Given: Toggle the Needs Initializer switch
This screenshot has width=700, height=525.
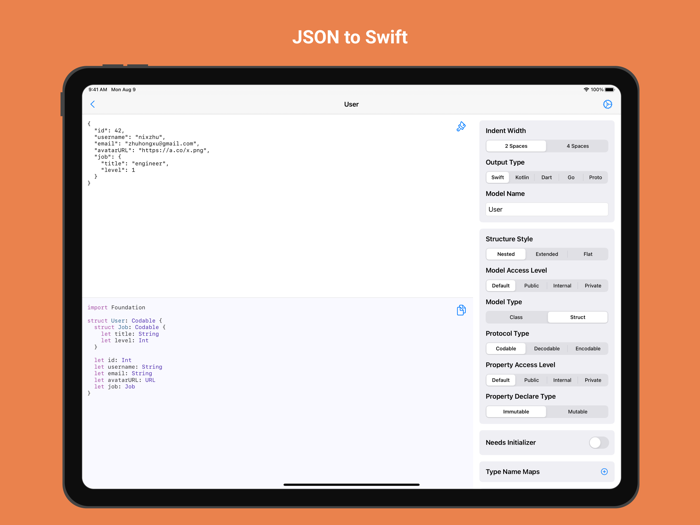Looking at the screenshot, I should (x=598, y=442).
